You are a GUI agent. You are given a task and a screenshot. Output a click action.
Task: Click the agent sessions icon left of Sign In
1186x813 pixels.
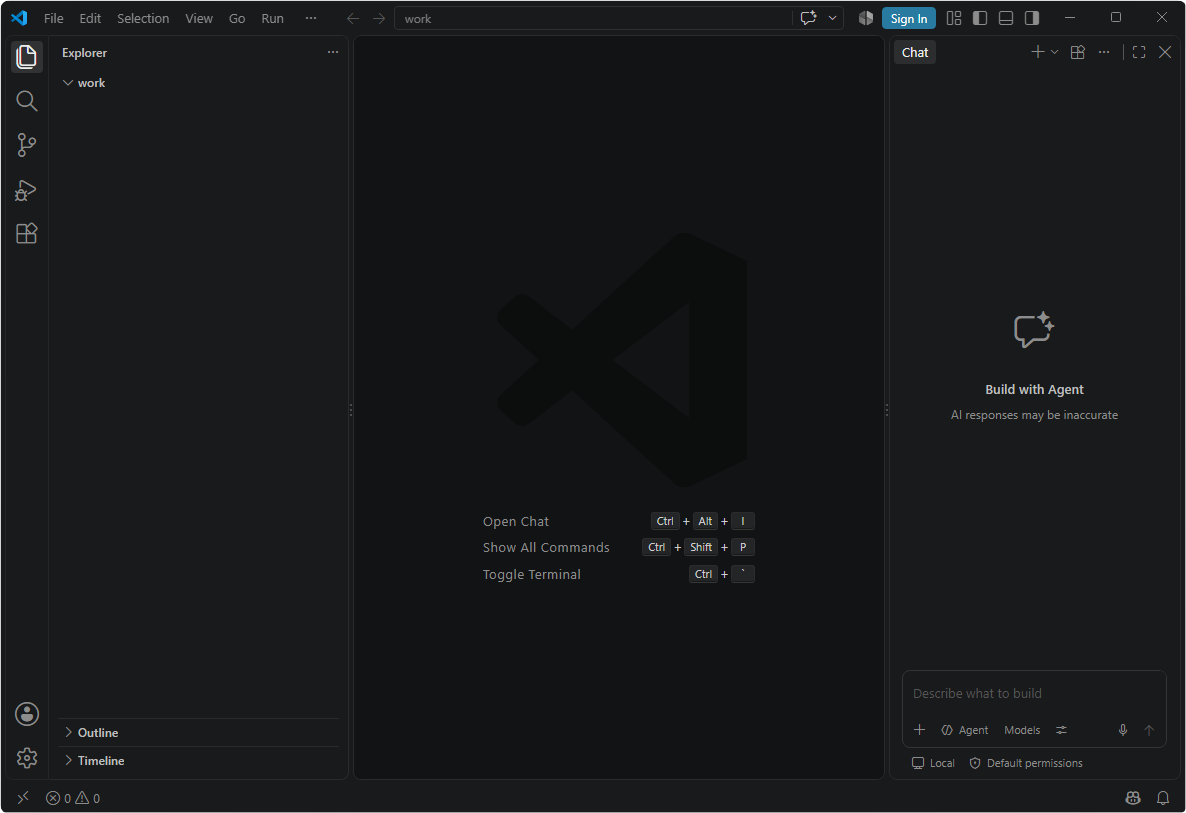[866, 18]
